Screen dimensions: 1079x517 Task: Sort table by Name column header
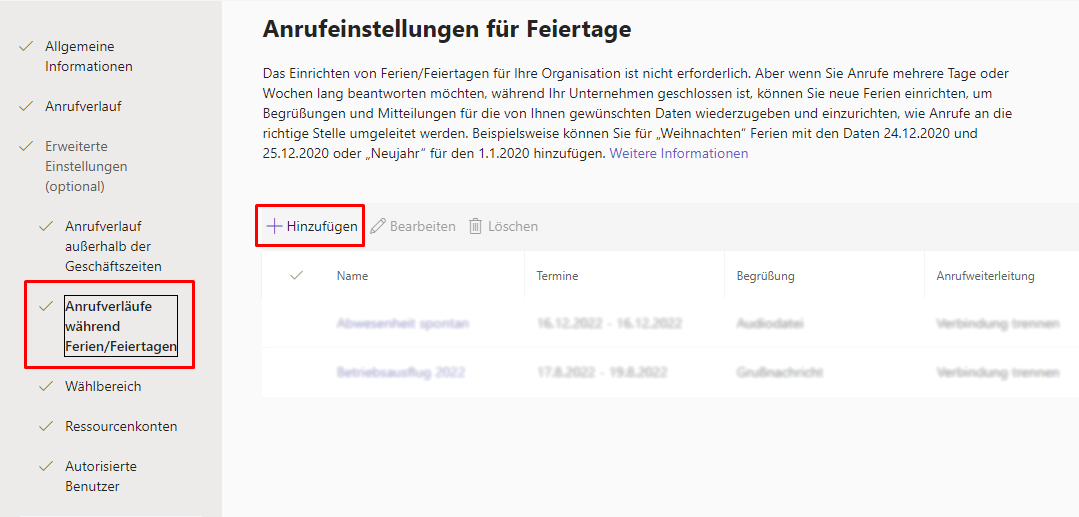352,276
